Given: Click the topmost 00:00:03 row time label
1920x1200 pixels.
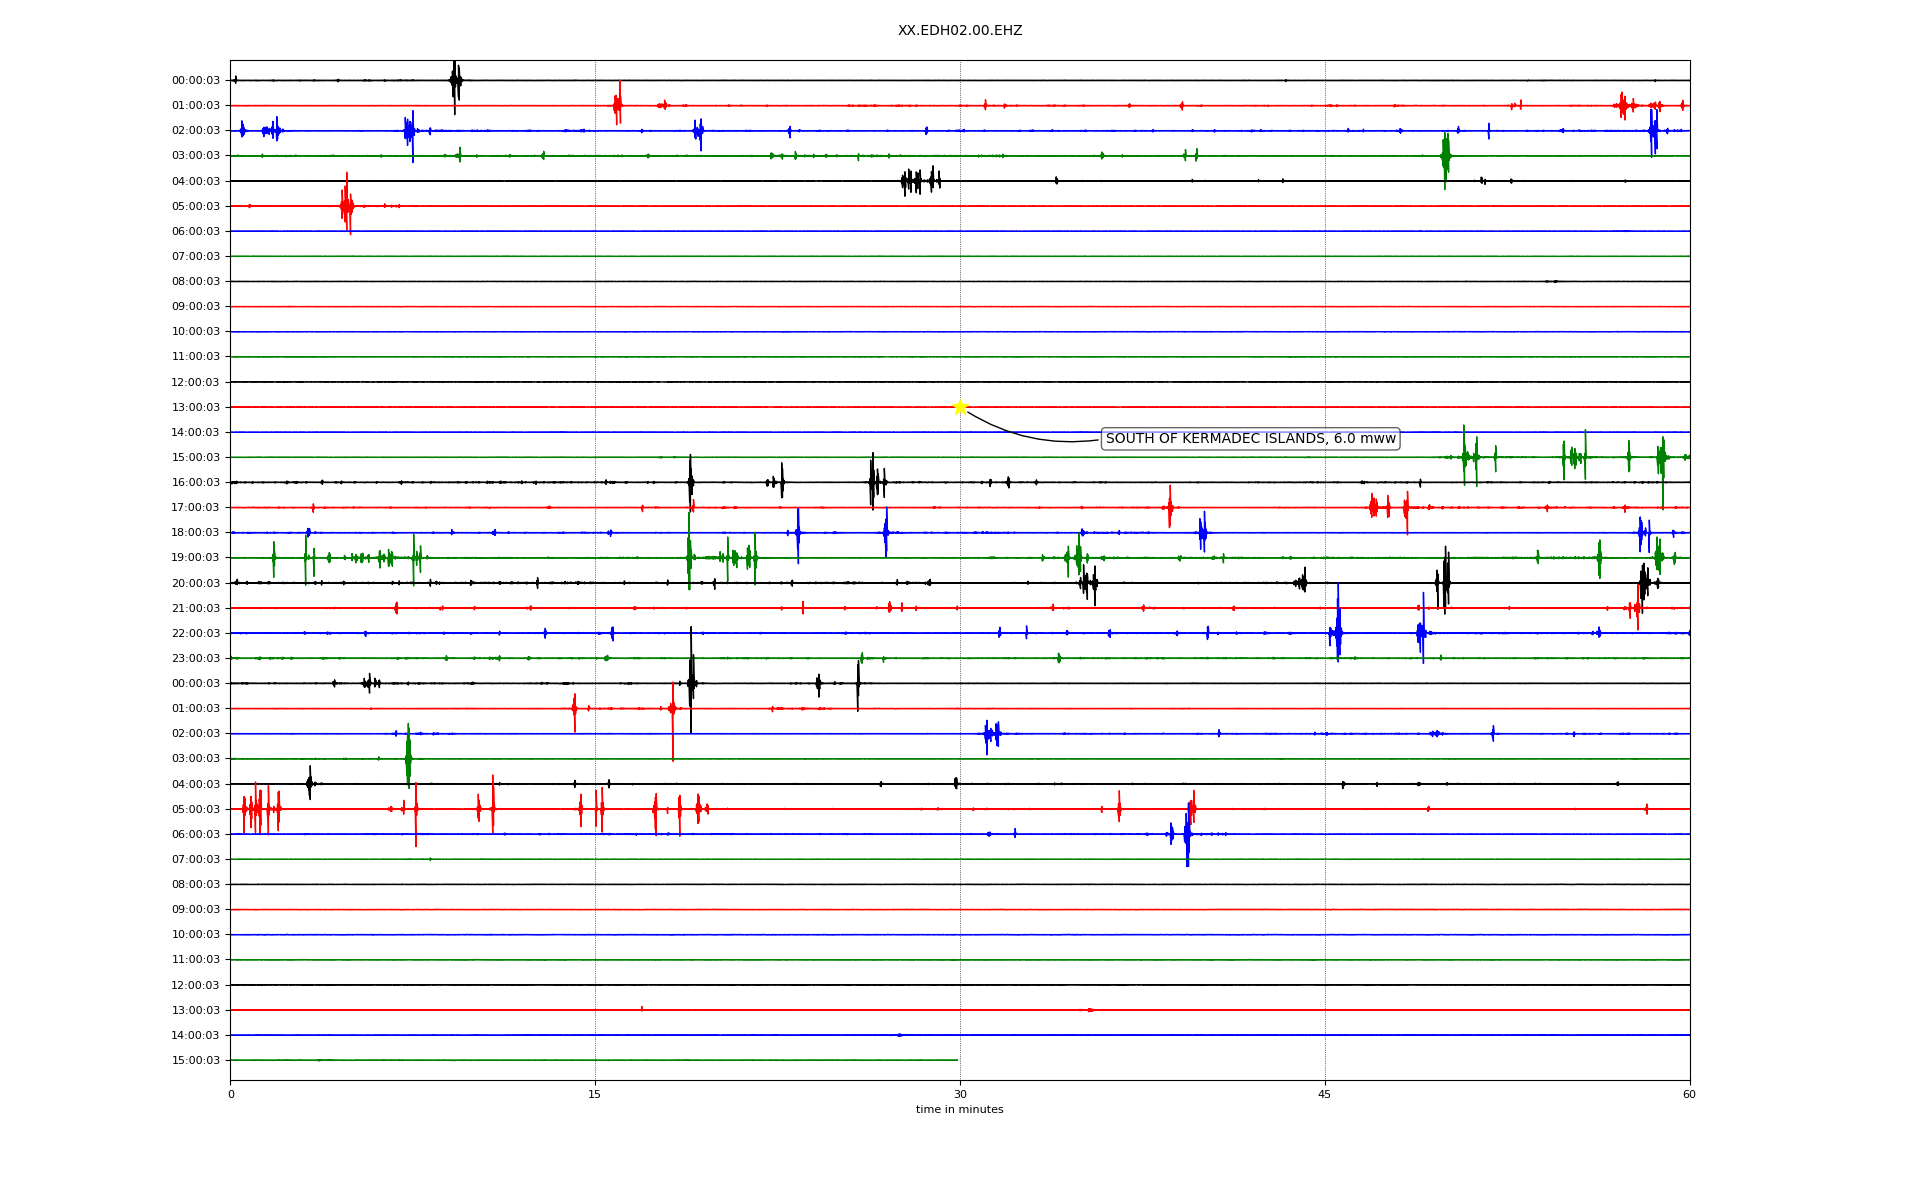Looking at the screenshot, I should [196, 81].
